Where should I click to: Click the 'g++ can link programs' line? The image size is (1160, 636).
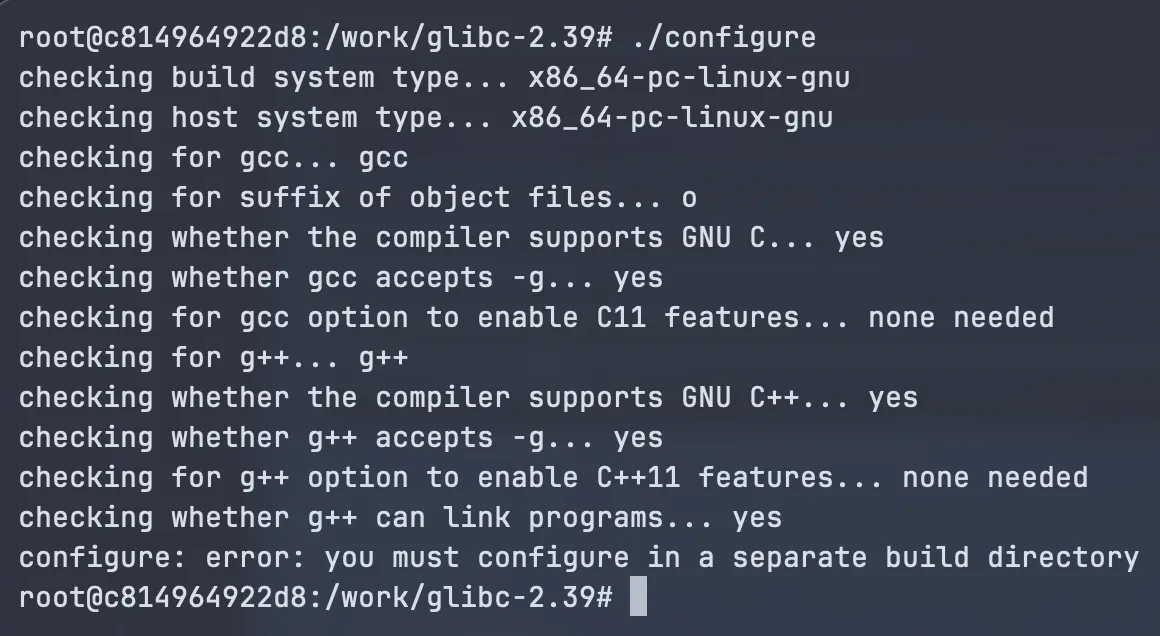[x=400, y=517]
